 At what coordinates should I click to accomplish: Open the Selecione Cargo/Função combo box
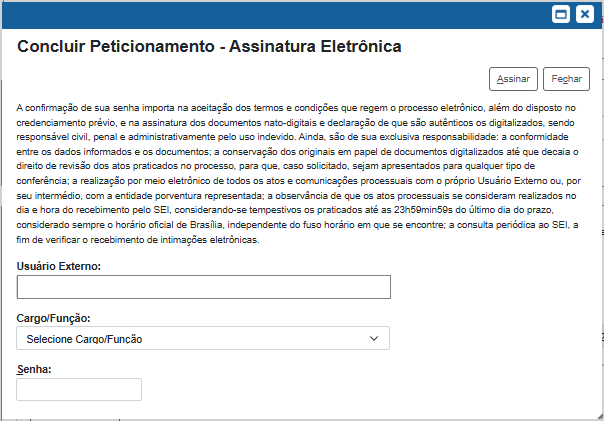[203, 338]
